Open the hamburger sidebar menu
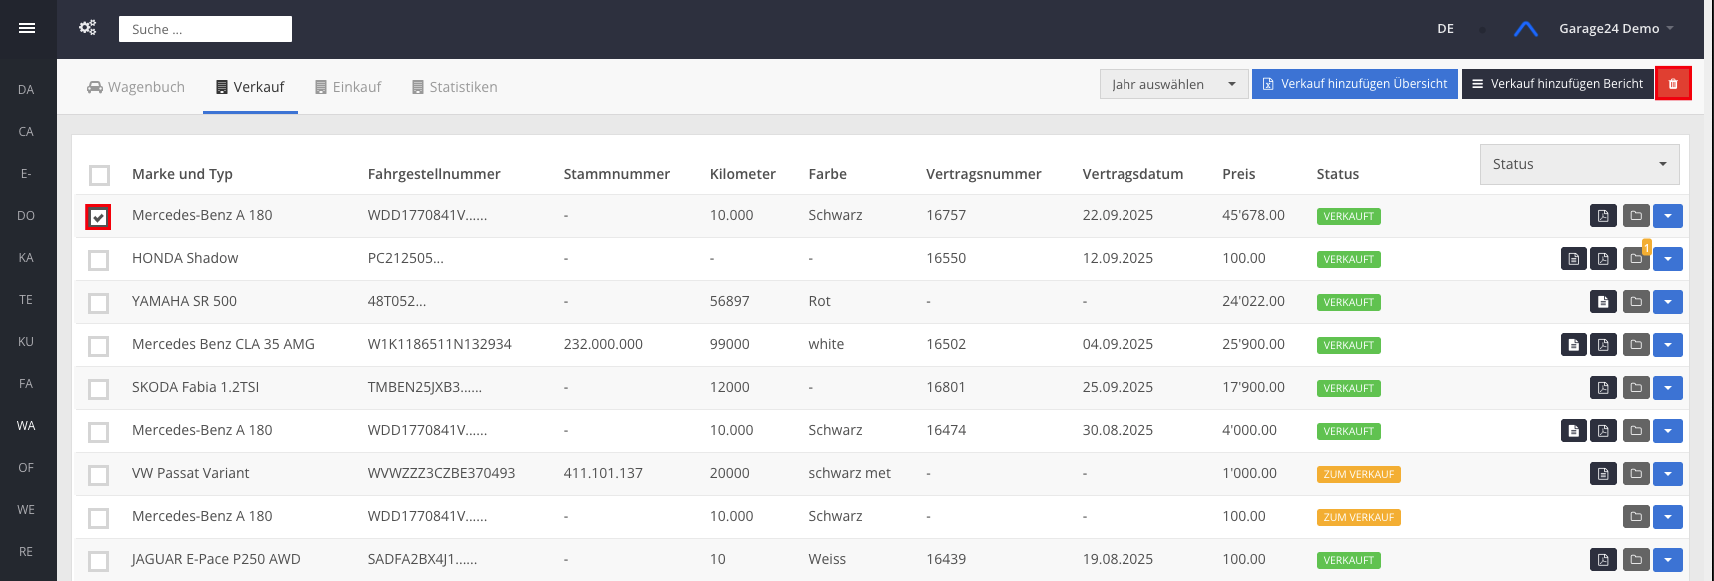This screenshot has width=1714, height=581. click(x=27, y=28)
